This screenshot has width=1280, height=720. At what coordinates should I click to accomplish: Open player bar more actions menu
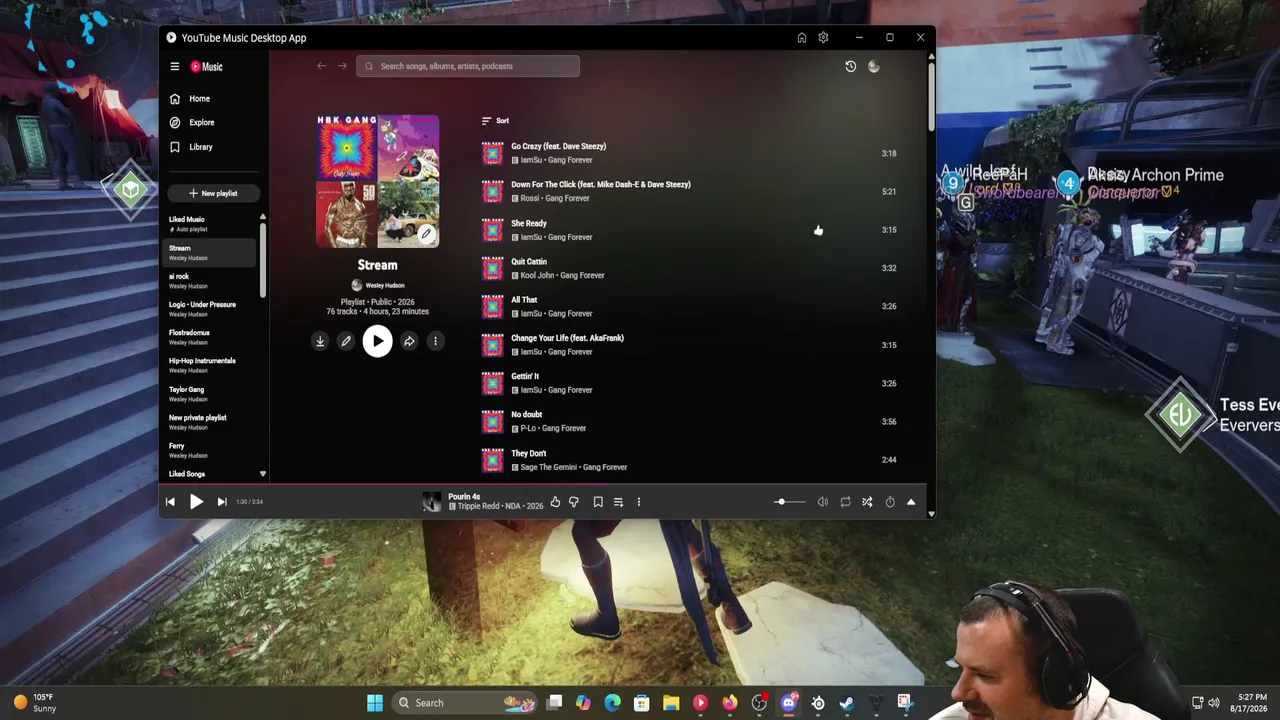tap(639, 502)
